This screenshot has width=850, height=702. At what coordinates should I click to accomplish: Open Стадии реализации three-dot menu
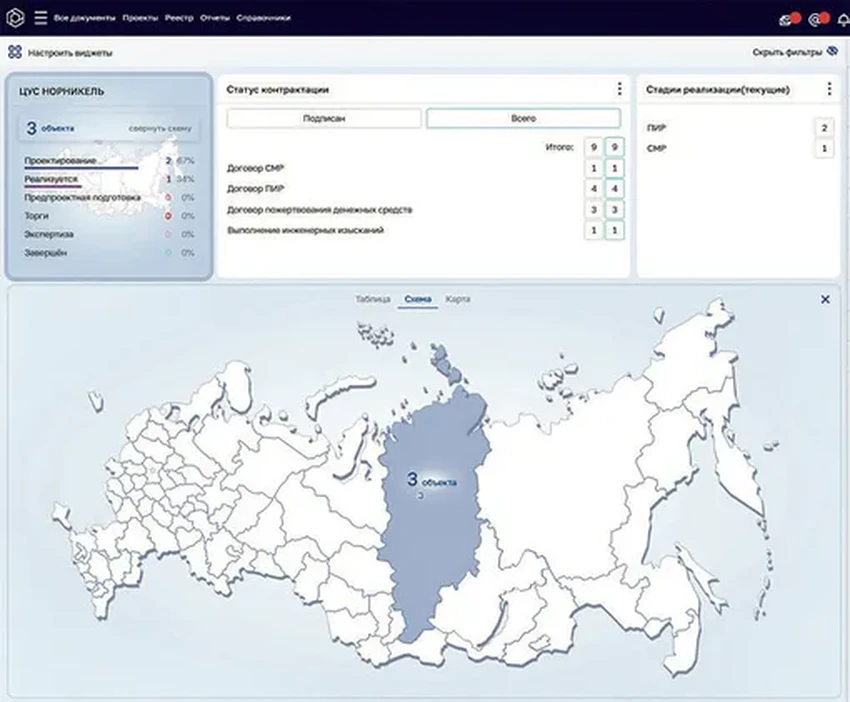[x=829, y=89]
